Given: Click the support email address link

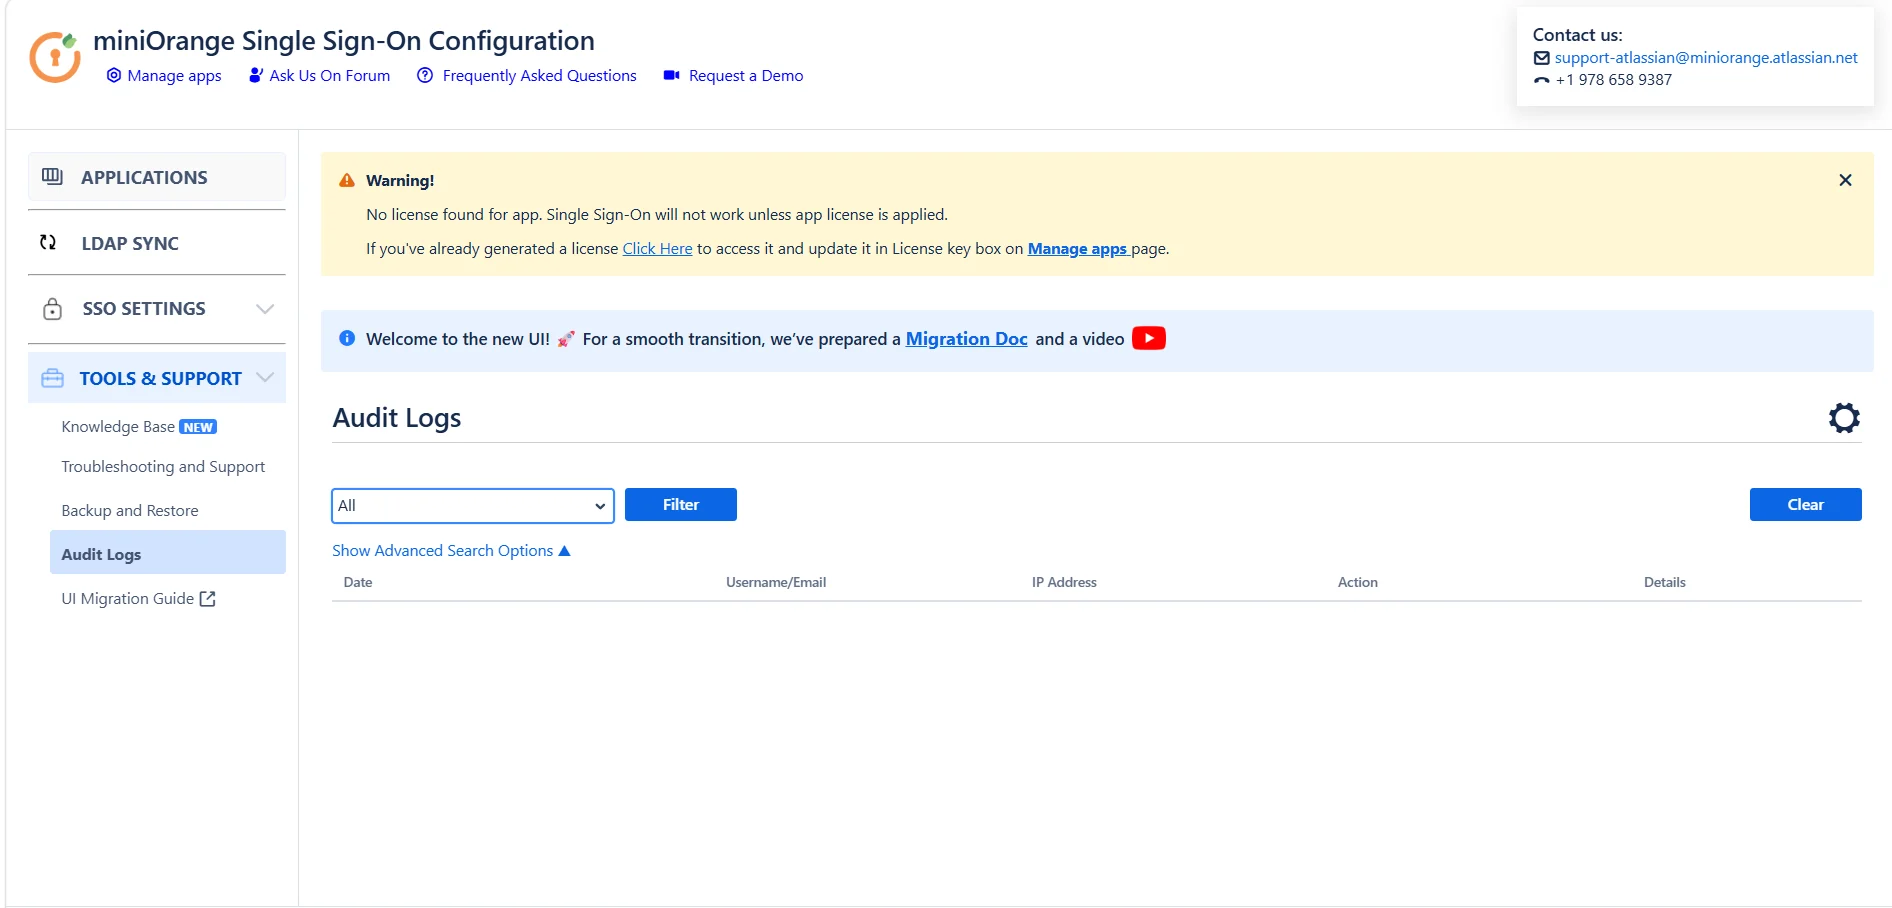Looking at the screenshot, I should (x=1706, y=58).
